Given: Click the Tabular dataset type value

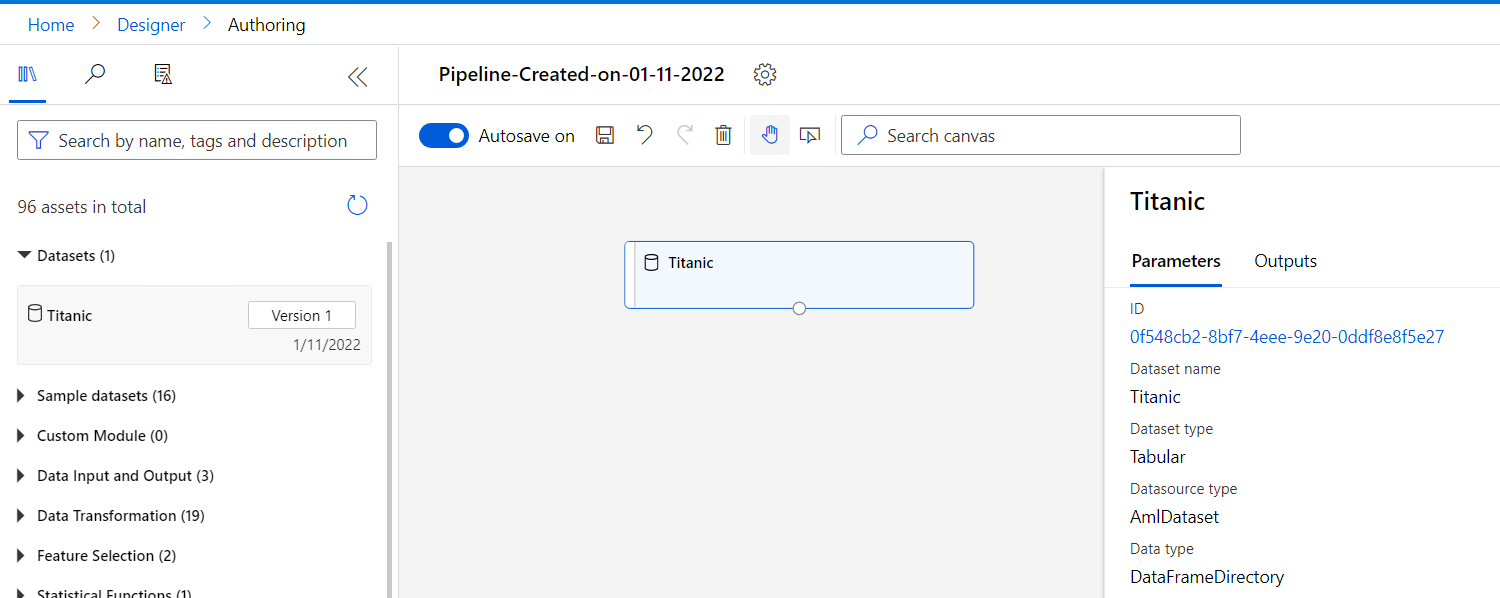Looking at the screenshot, I should (x=1158, y=457).
